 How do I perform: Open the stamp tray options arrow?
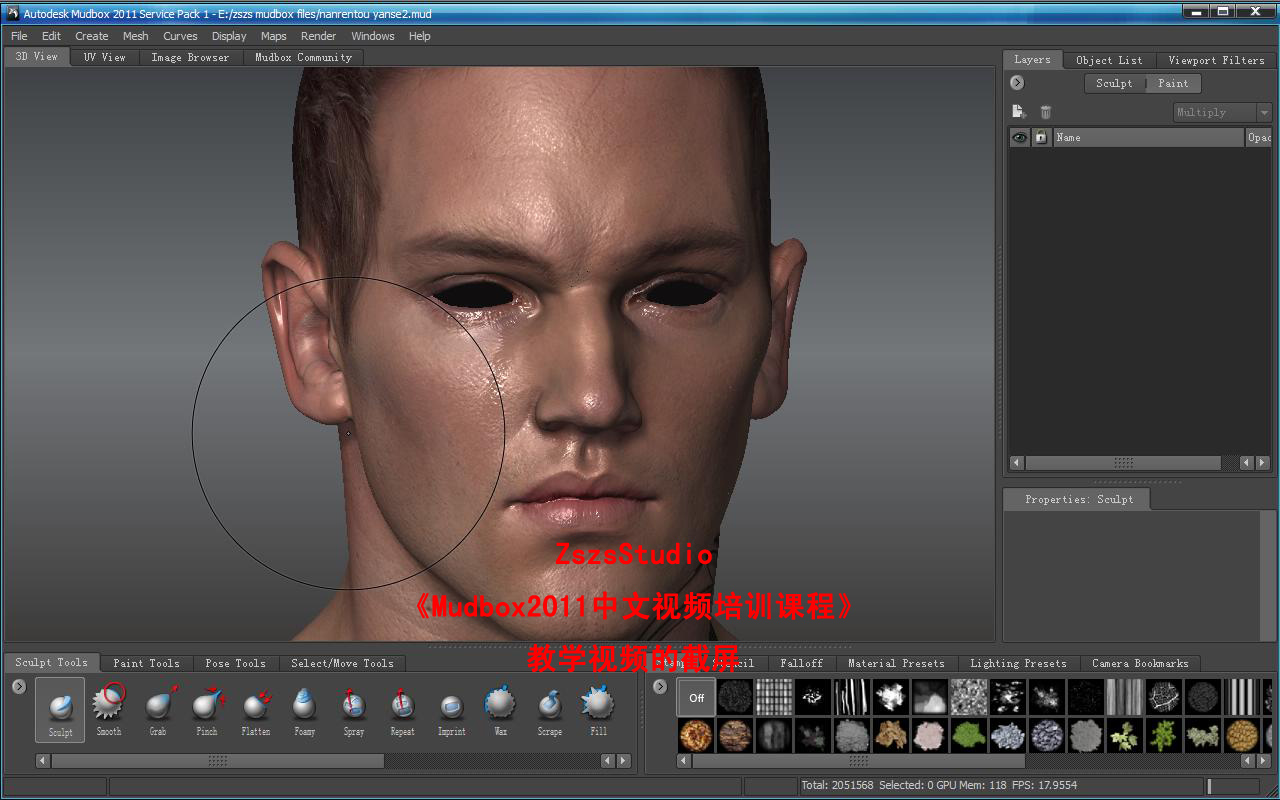point(660,686)
